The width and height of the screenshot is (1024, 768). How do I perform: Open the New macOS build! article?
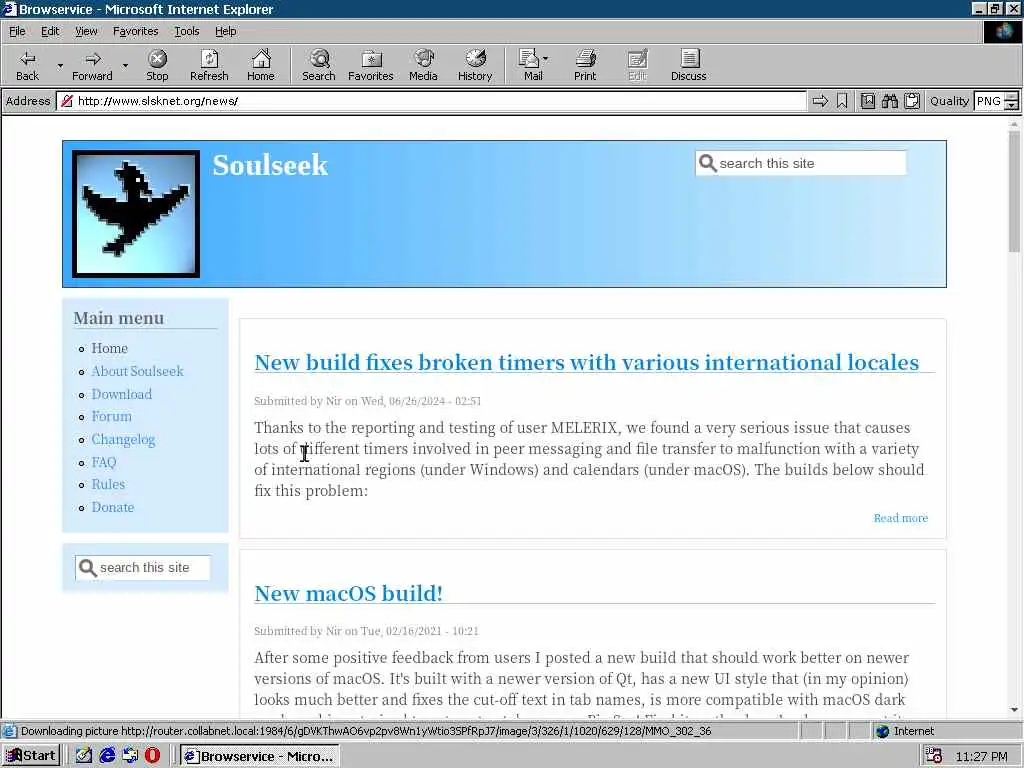tap(349, 594)
